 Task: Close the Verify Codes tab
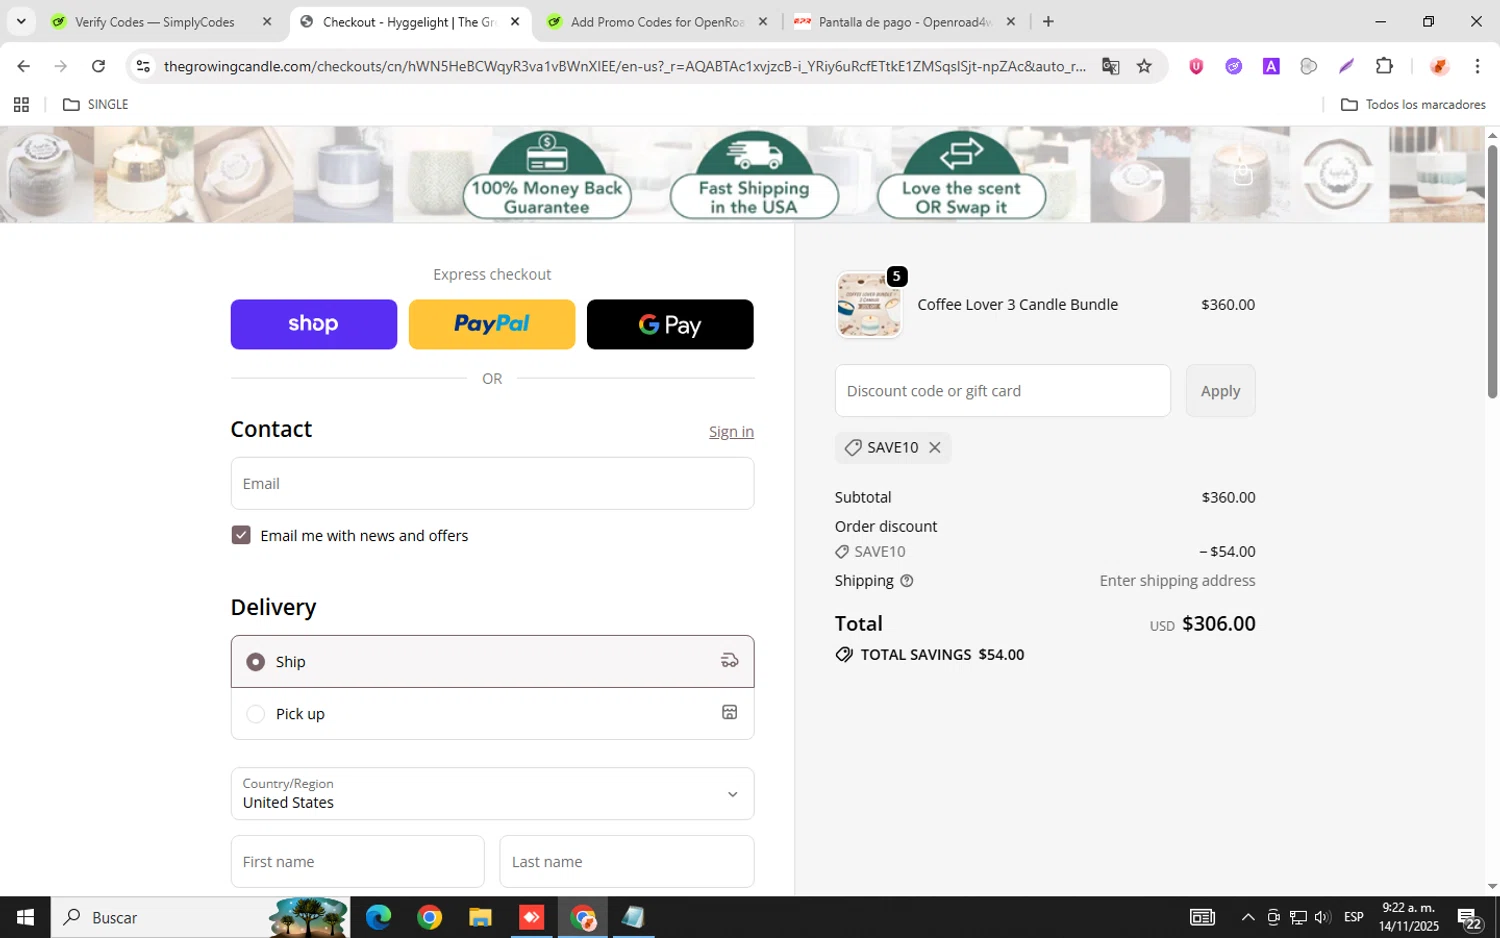coord(267,21)
